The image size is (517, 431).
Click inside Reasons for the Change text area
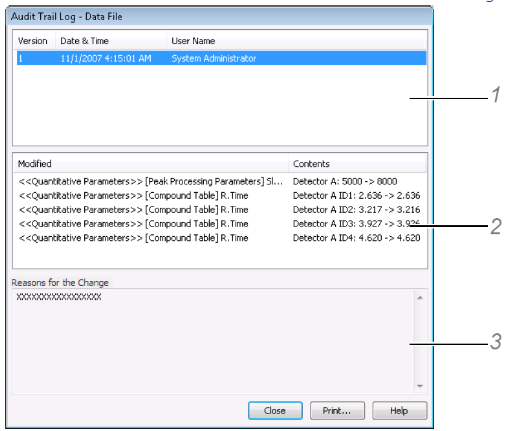pos(213,342)
